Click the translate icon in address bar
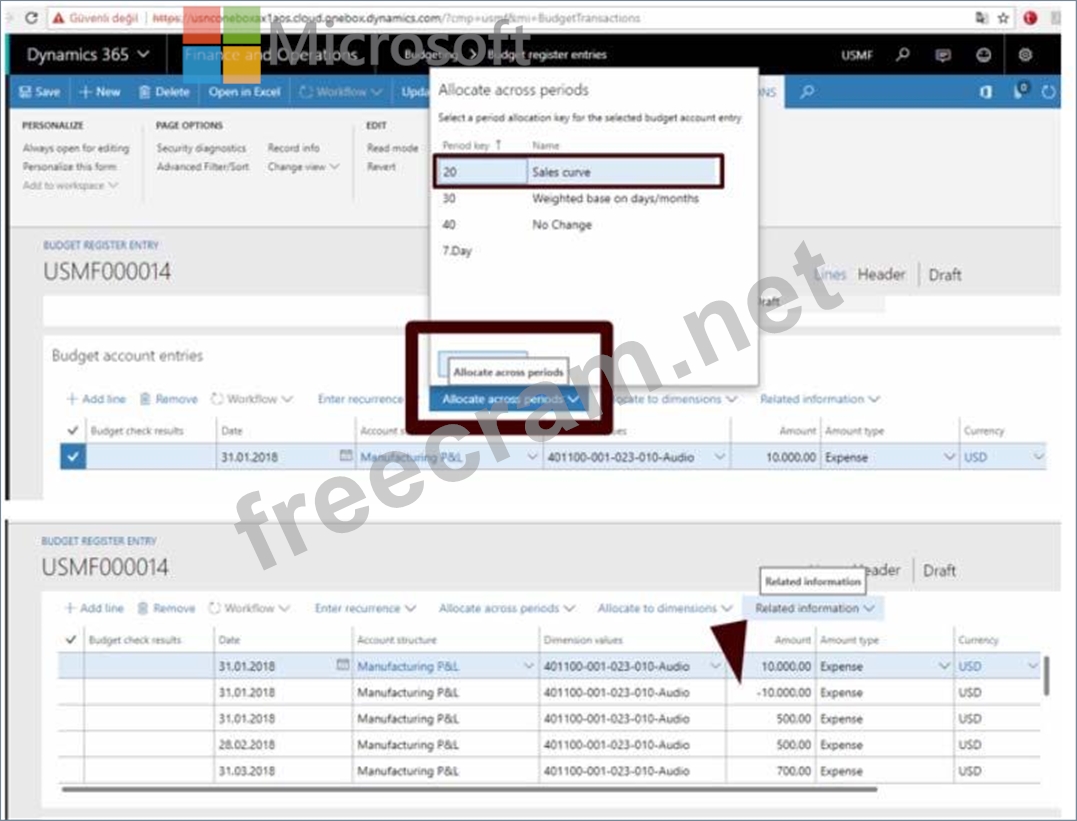This screenshot has width=1077, height=821. click(982, 19)
